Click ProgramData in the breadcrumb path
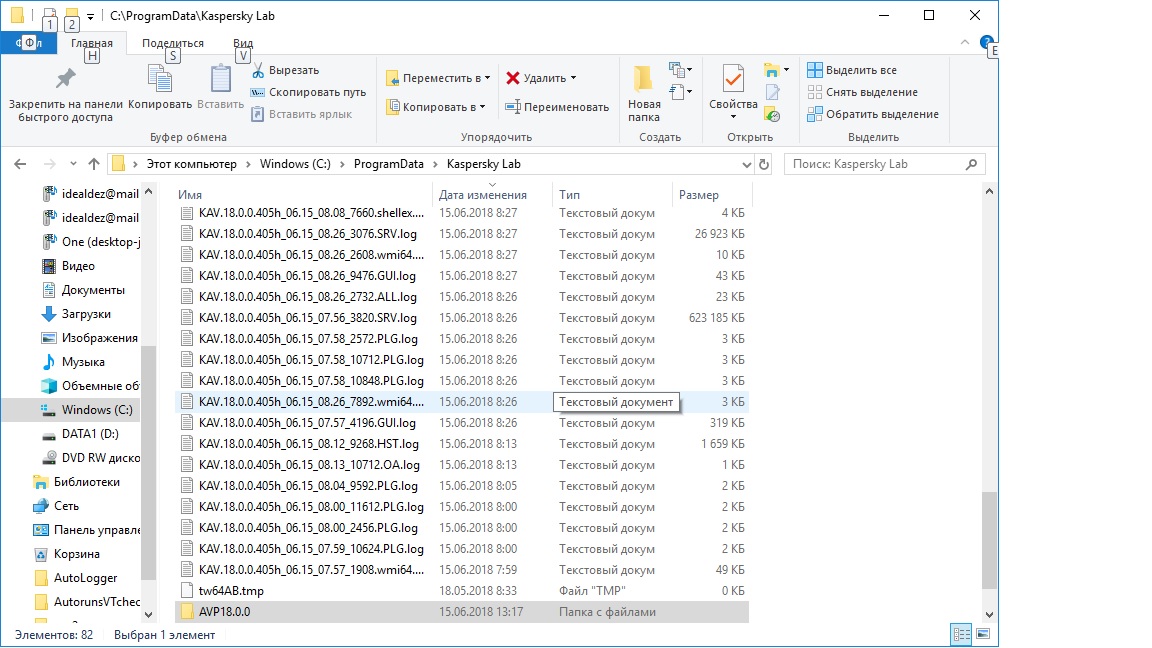1152x648 pixels. click(387, 164)
